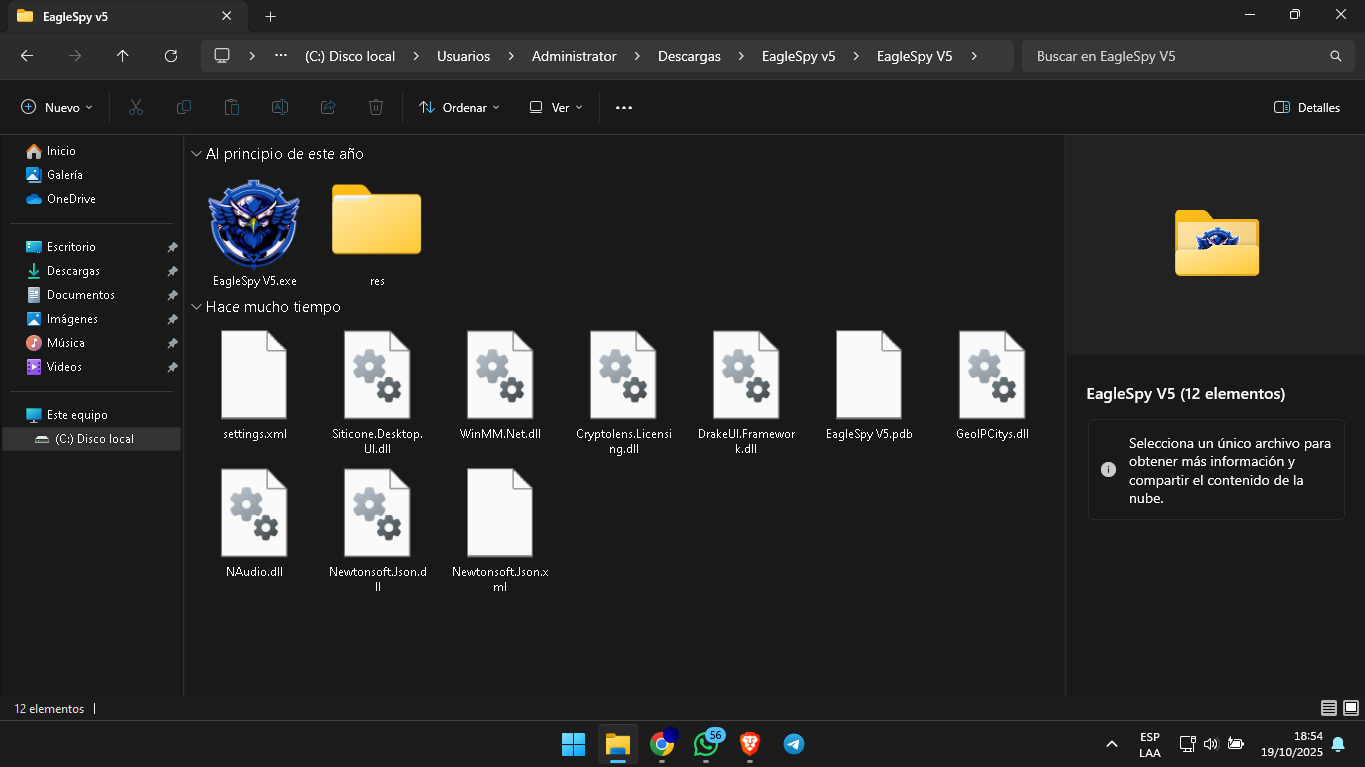Image resolution: width=1365 pixels, height=767 pixels.
Task: Open the Brave browser from the taskbar
Action: tap(750, 744)
